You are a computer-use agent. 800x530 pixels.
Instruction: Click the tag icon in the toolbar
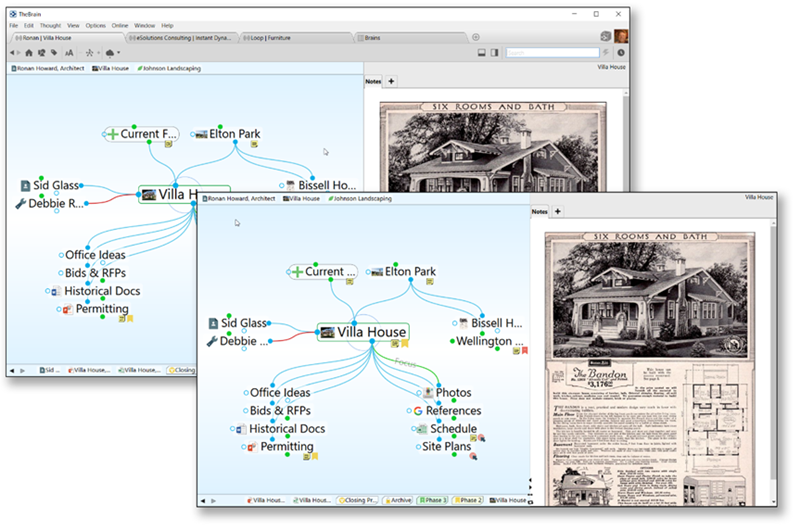click(x=53, y=52)
